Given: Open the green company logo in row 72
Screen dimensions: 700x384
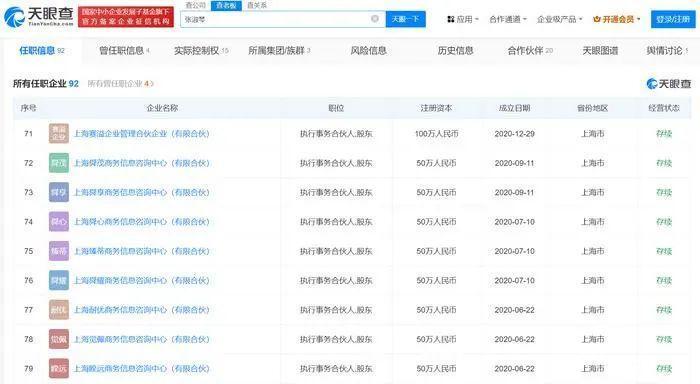Looking at the screenshot, I should click(x=59, y=163).
